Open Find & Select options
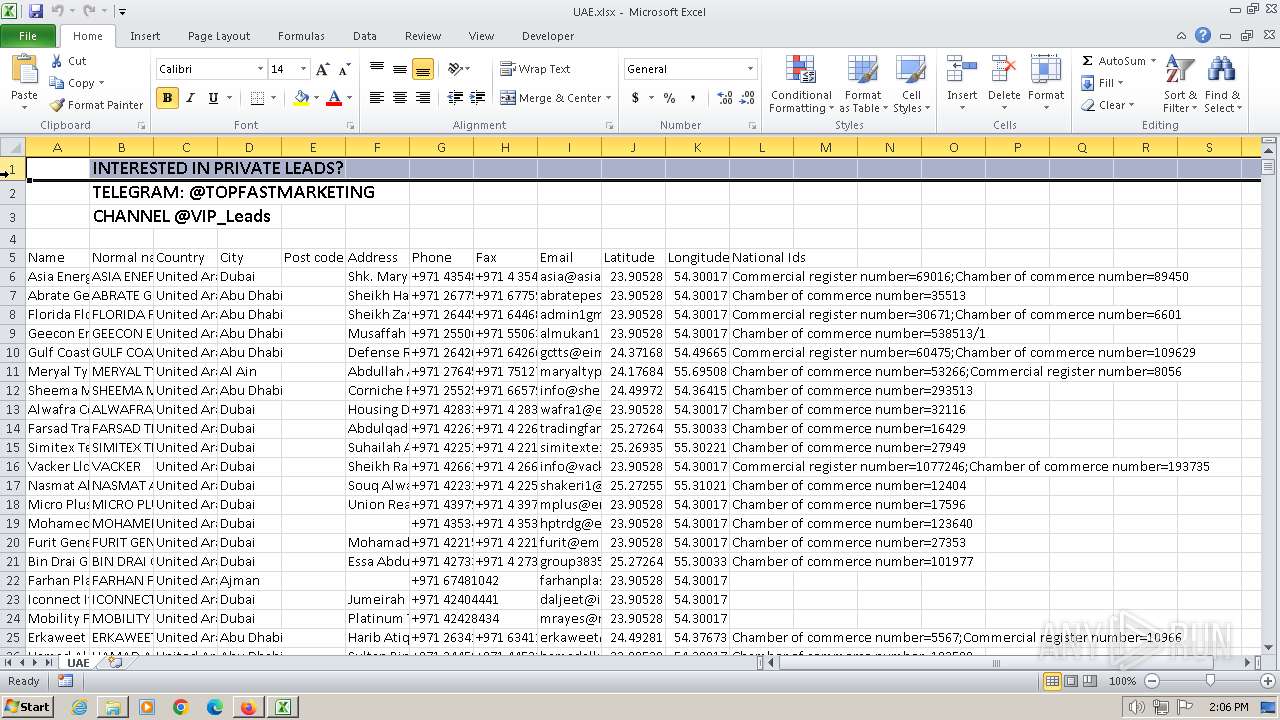The image size is (1280, 720). coord(1222,86)
